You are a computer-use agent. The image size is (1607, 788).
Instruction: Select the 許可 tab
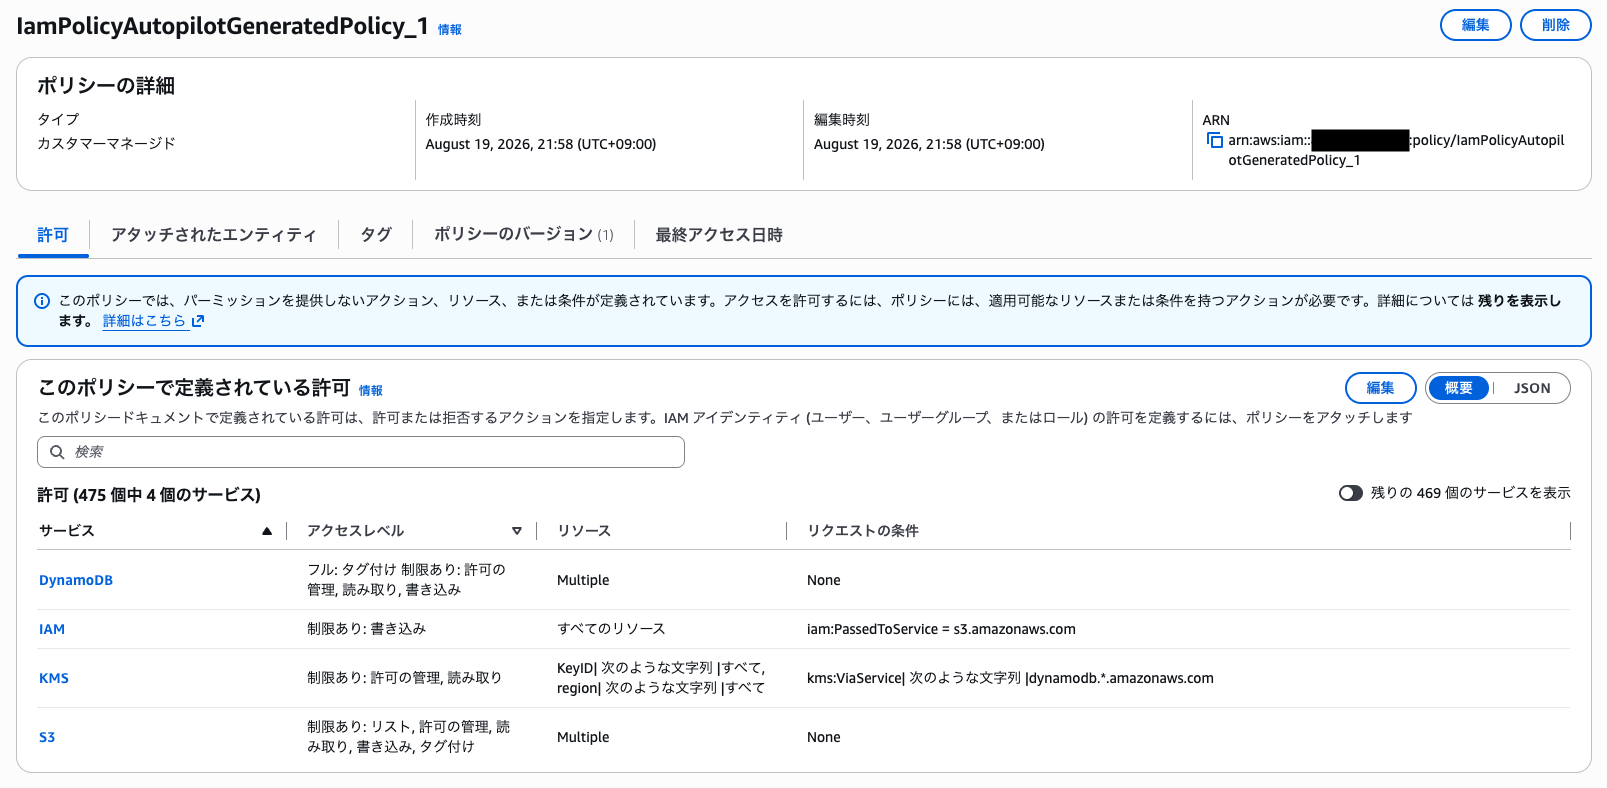point(53,235)
